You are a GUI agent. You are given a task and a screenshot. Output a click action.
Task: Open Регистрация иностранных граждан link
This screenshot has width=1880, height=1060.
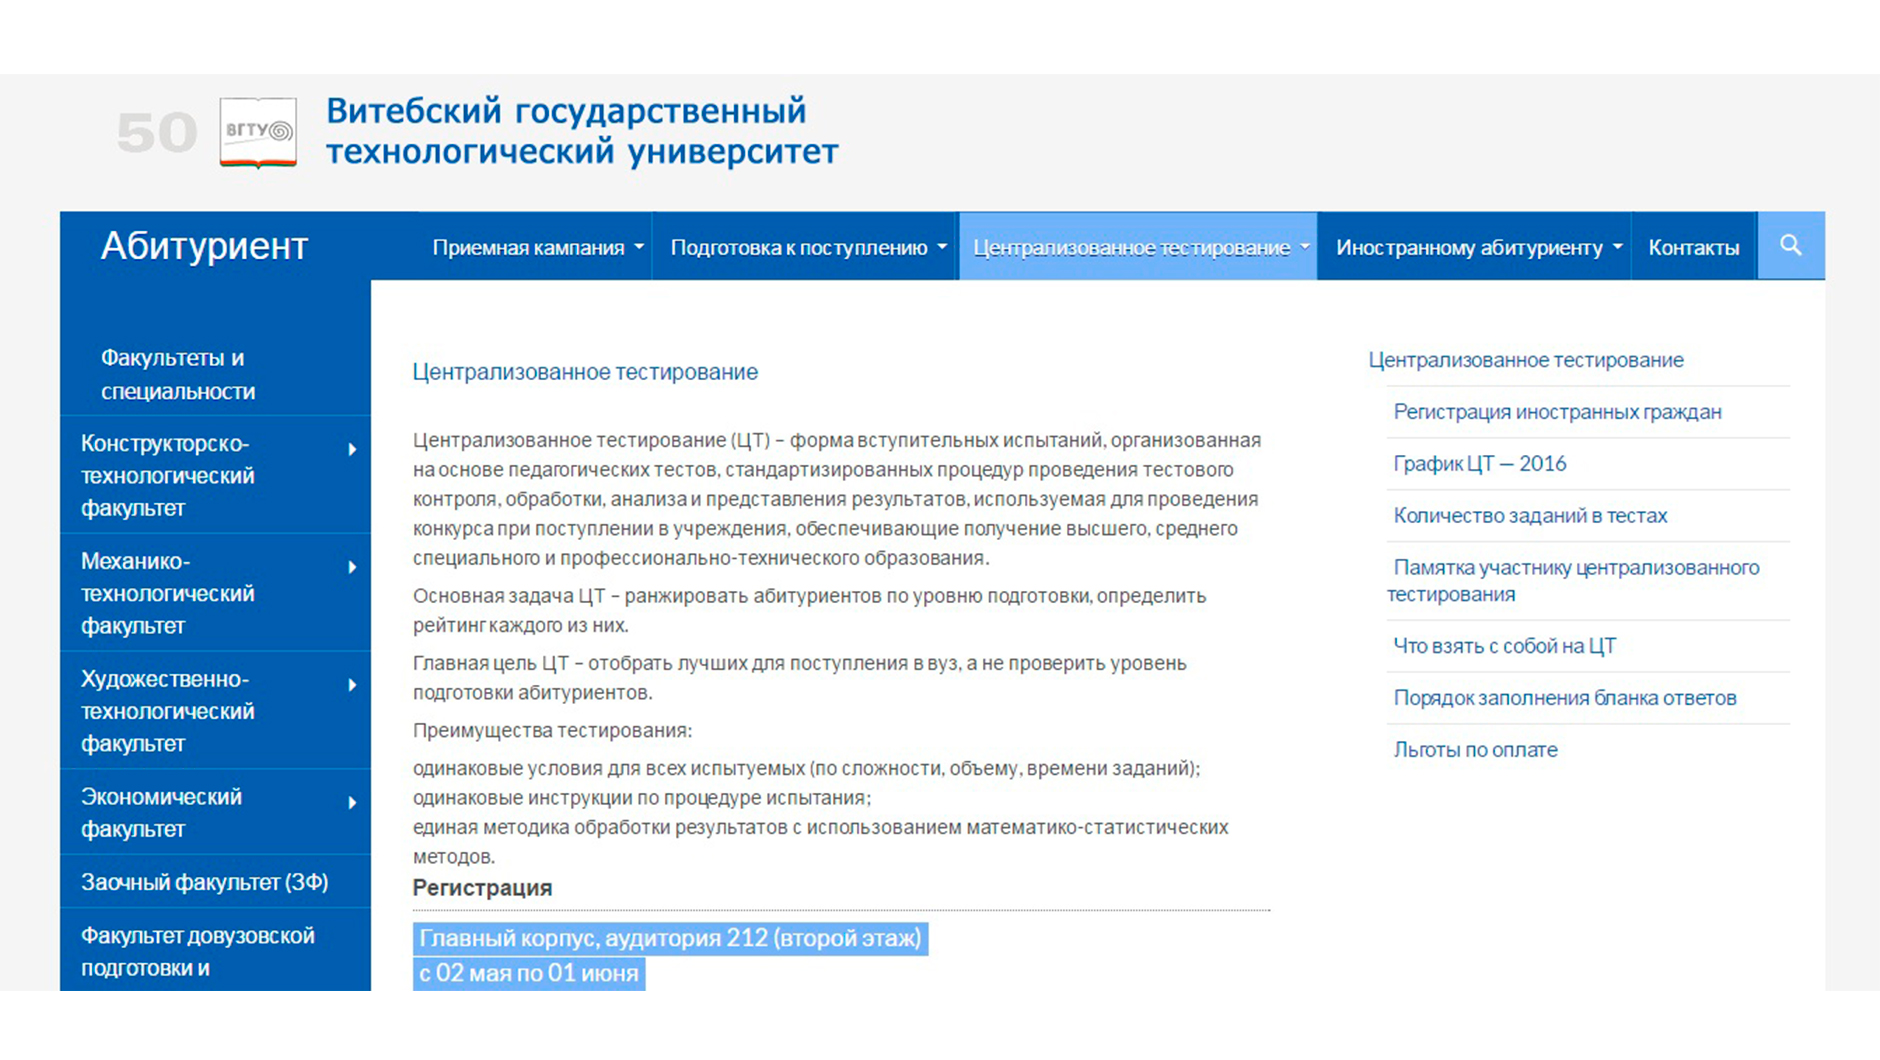click(1557, 412)
